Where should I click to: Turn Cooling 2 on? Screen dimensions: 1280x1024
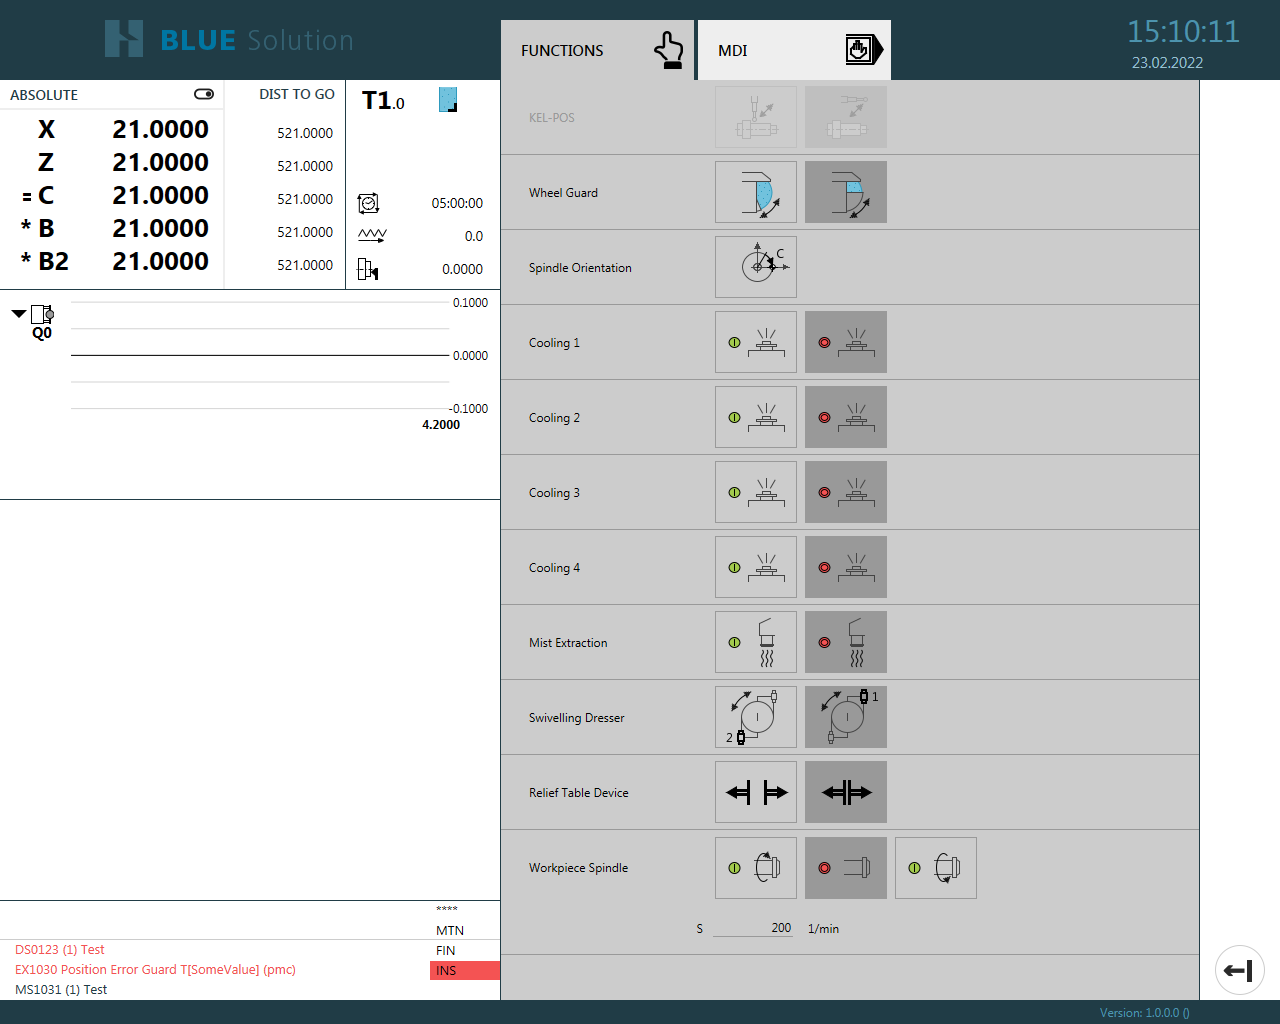point(756,417)
